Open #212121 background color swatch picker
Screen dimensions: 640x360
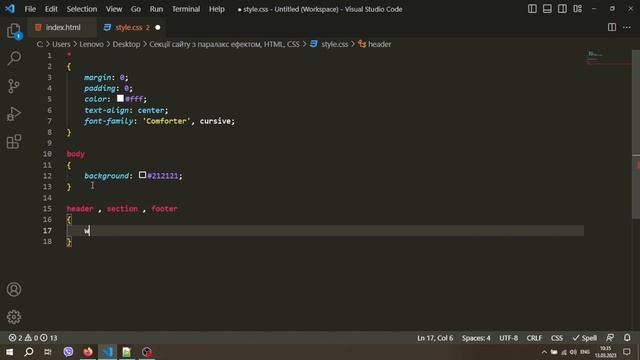coord(142,175)
